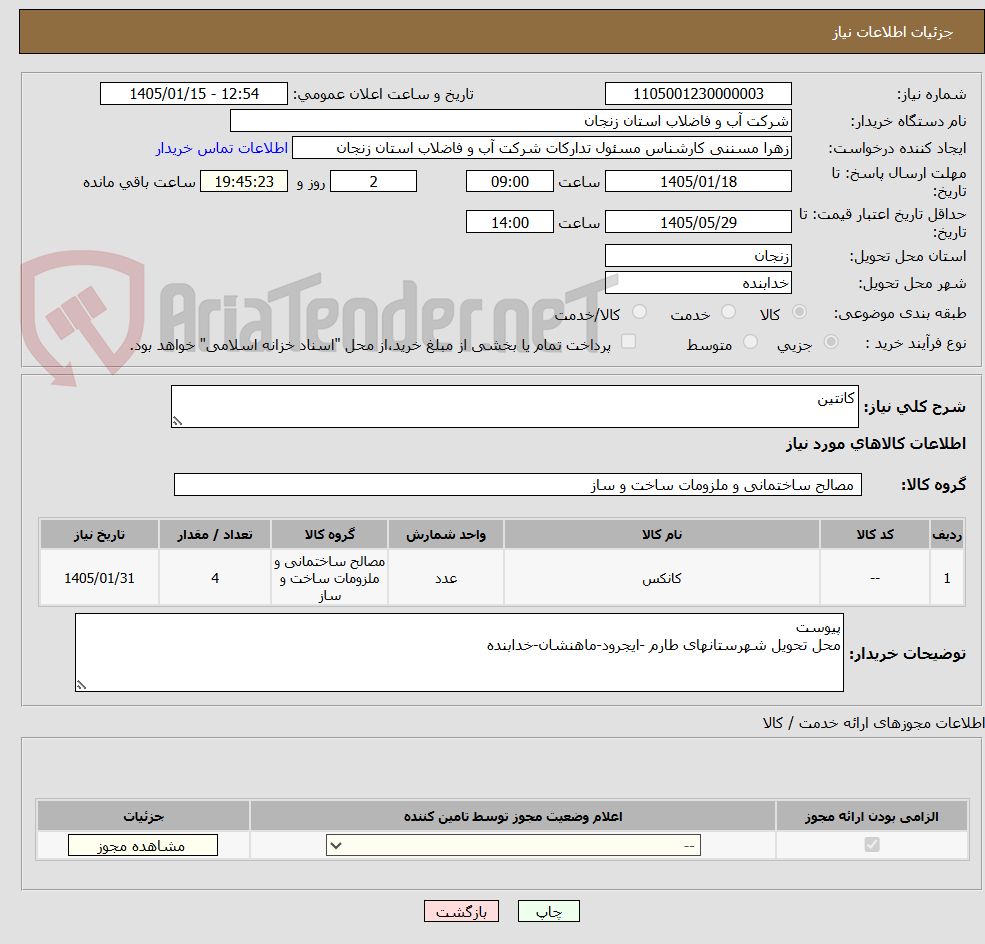Click the need number field 1105001230000003
Viewport: 985px width, 944px height.
point(698,94)
